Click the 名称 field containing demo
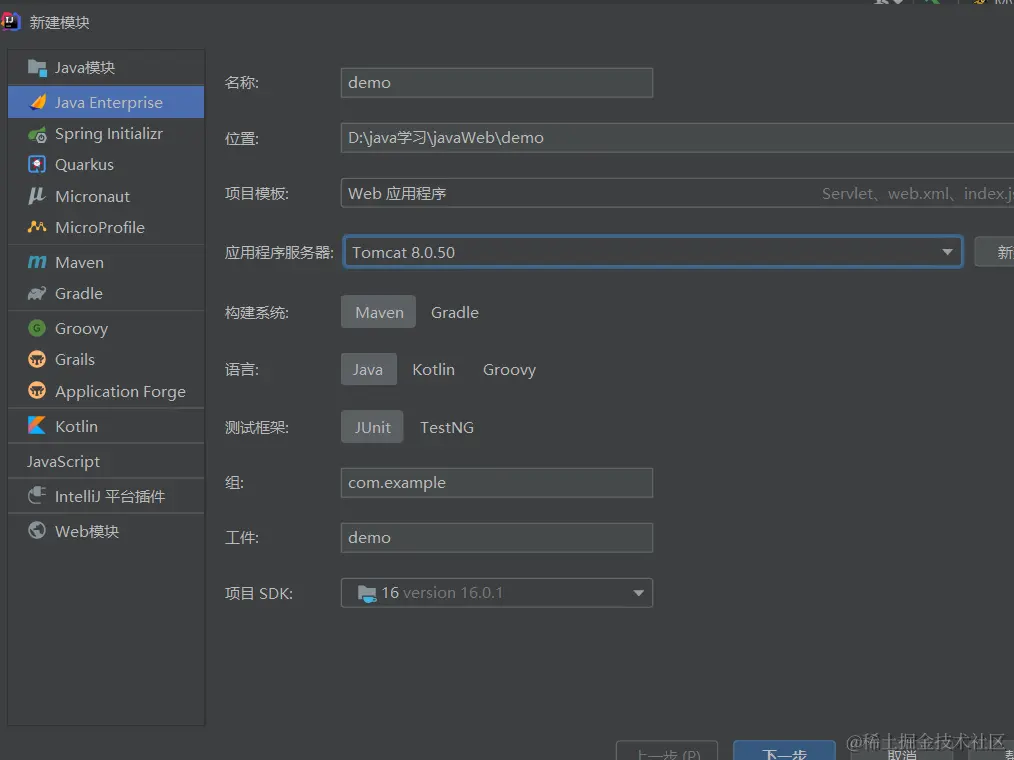This screenshot has width=1014, height=760. [497, 83]
